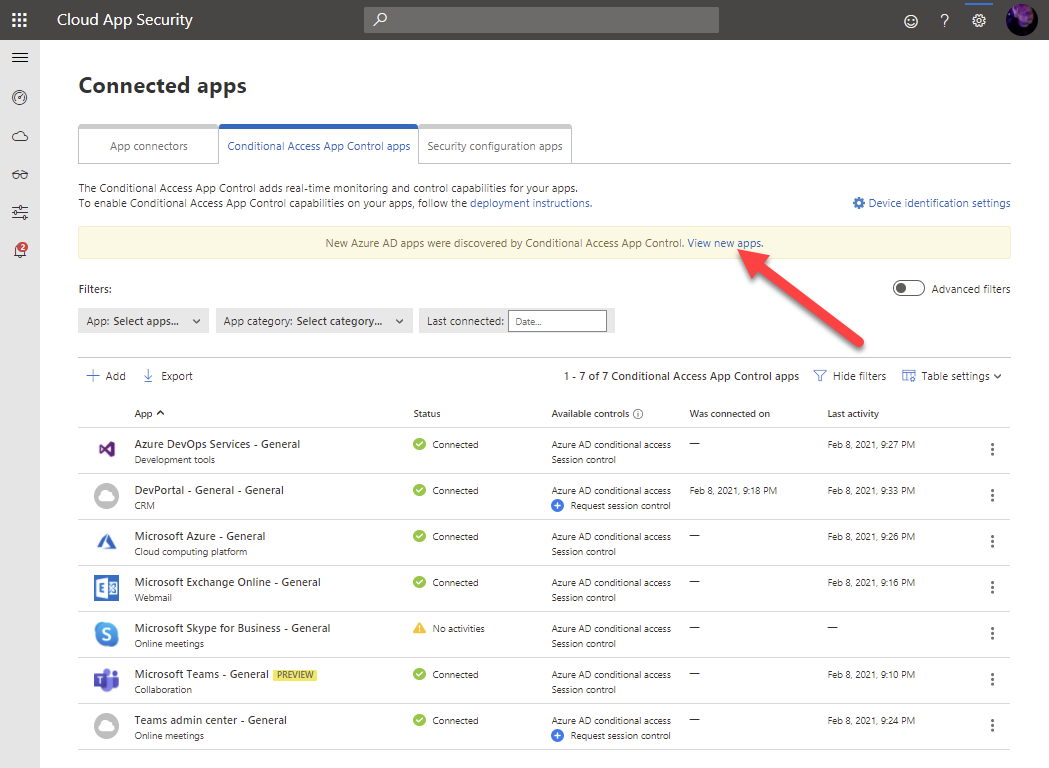Image resolution: width=1049 pixels, height=768 pixels.
Task: Enable Advanced filters toggle
Action: pos(909,288)
